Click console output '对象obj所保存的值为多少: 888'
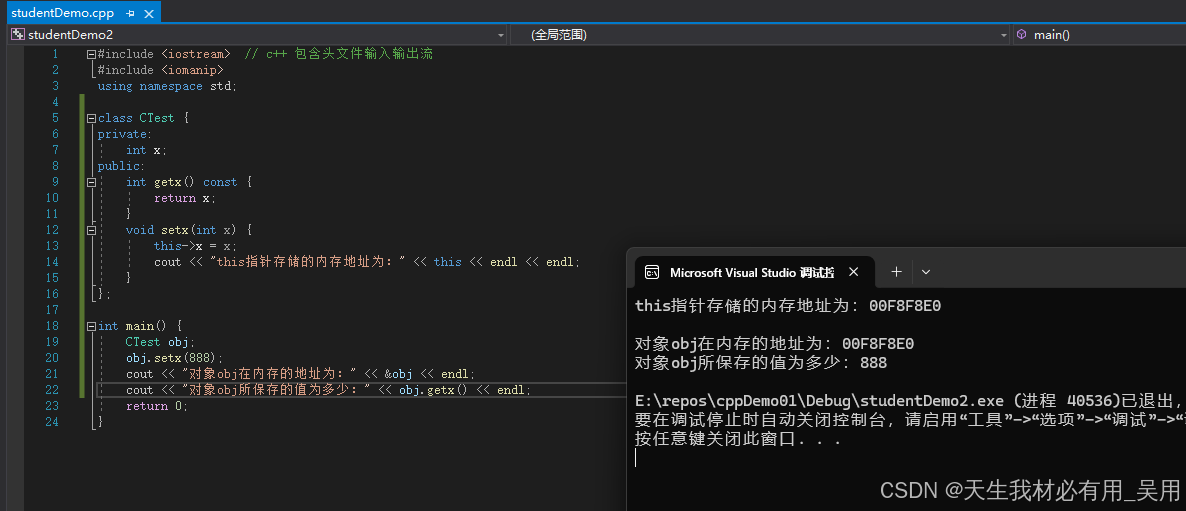 (761, 363)
